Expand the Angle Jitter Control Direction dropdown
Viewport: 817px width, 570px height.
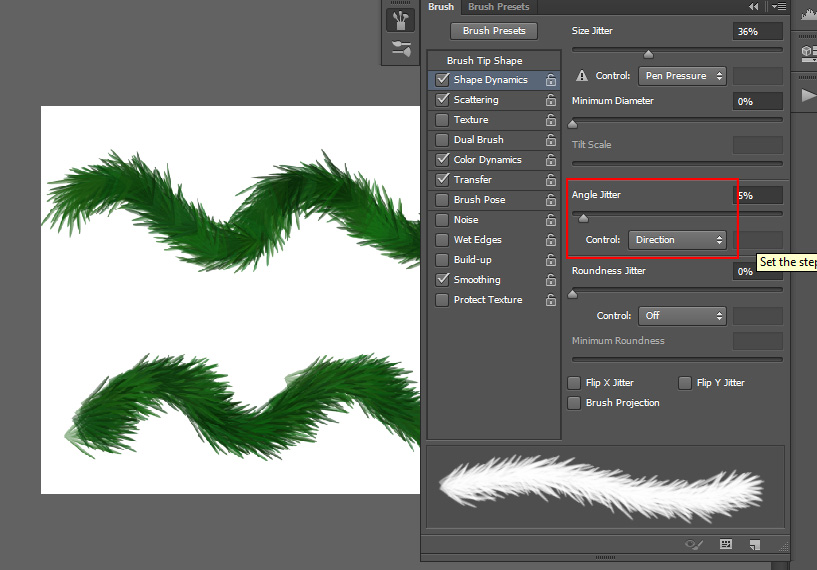point(677,240)
